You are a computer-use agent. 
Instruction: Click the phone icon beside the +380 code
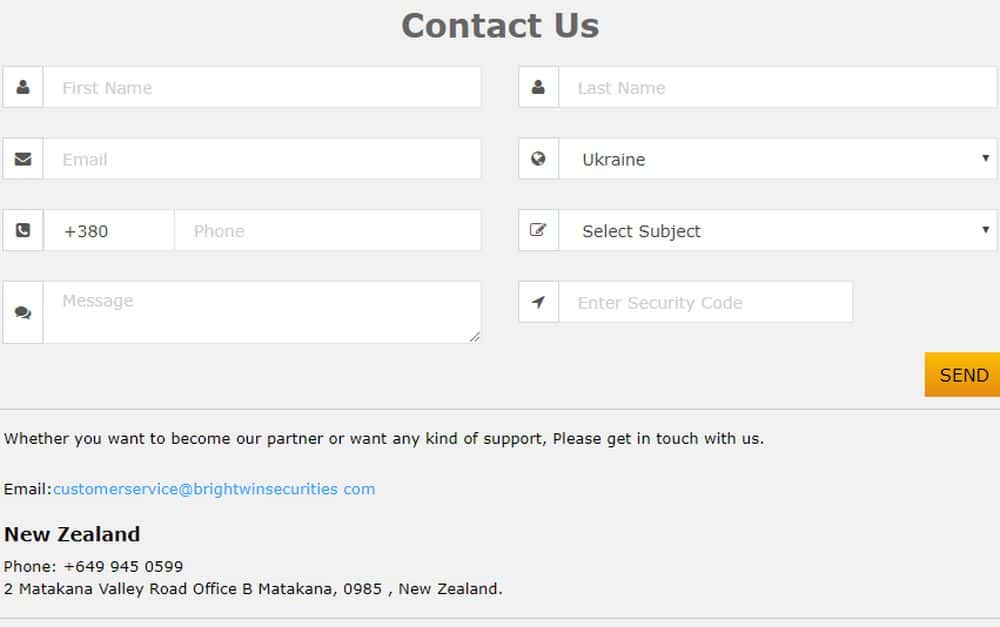pyautogui.click(x=23, y=231)
